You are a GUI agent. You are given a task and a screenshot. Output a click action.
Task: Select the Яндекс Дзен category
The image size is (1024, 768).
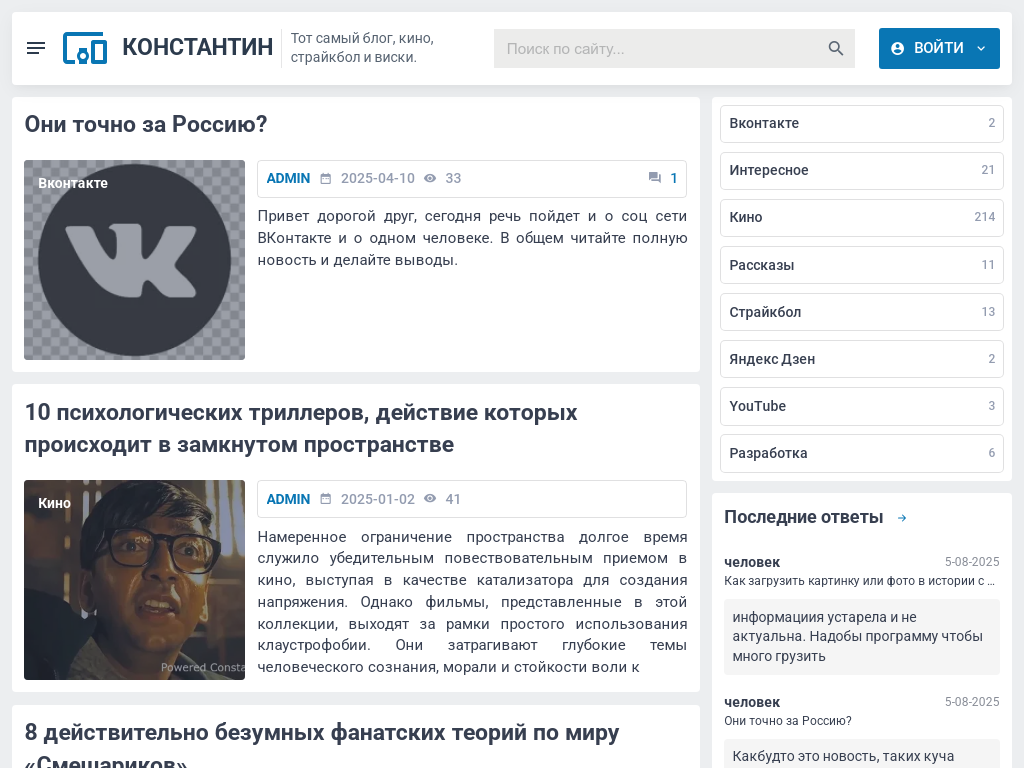[x=861, y=359]
